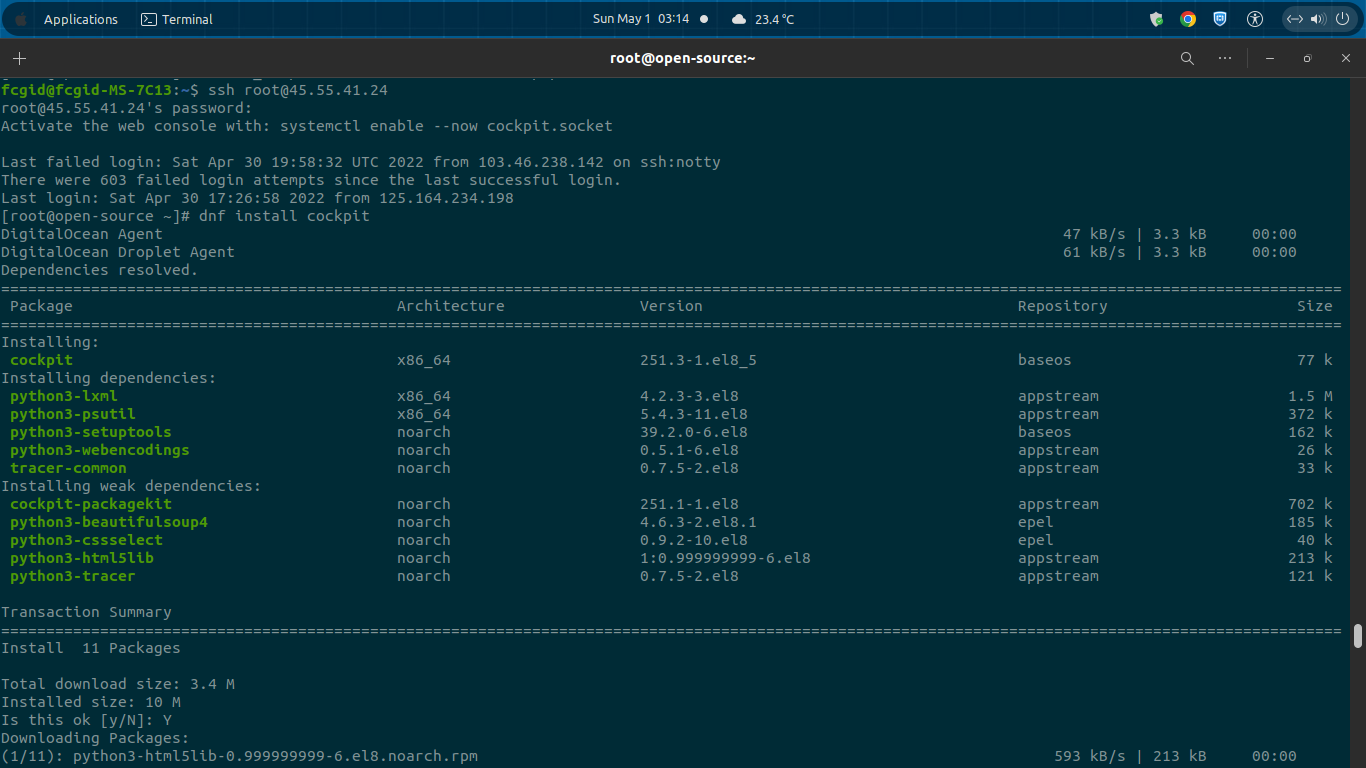Viewport: 1366px width, 768px height.
Task: Click the 'DigitalOcean Droplet Agent' line
Action: pos(118,252)
